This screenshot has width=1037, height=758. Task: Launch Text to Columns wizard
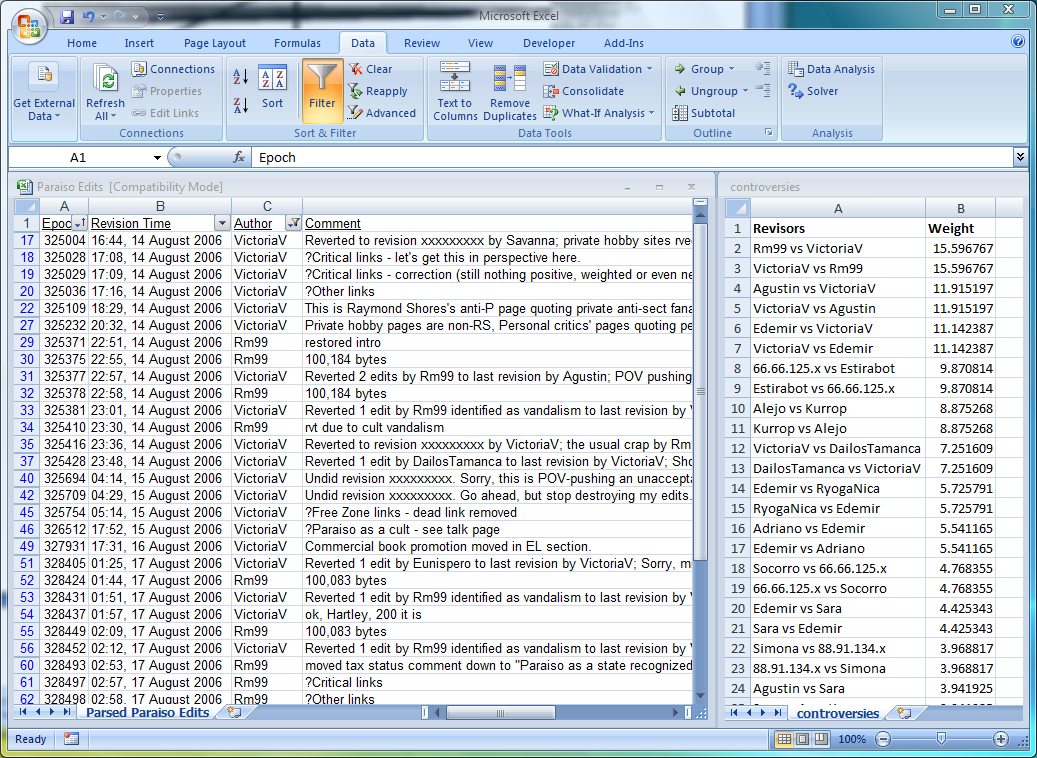tap(455, 91)
